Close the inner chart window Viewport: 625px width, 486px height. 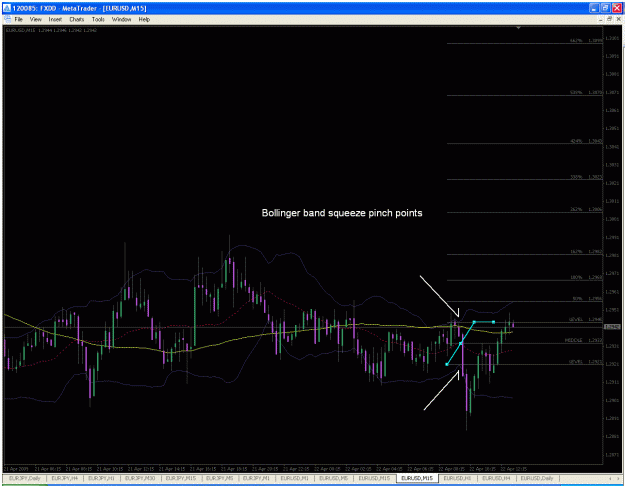click(x=619, y=19)
